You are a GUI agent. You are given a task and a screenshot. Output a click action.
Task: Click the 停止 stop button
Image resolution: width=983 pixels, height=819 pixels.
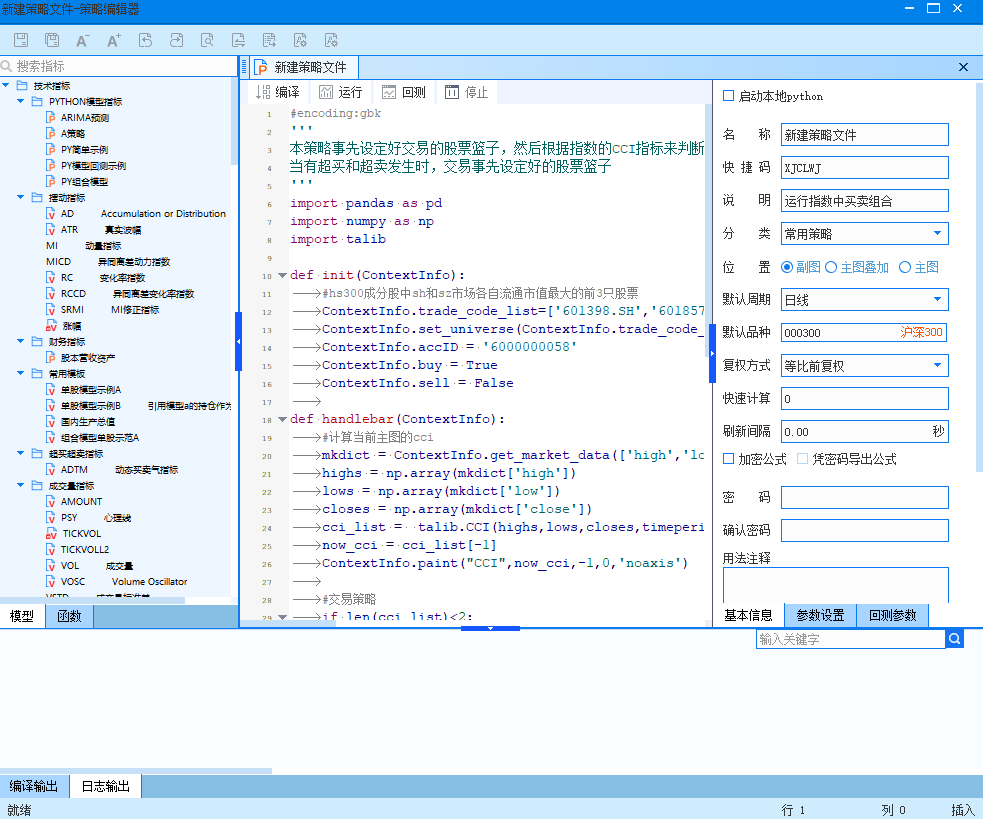point(467,92)
